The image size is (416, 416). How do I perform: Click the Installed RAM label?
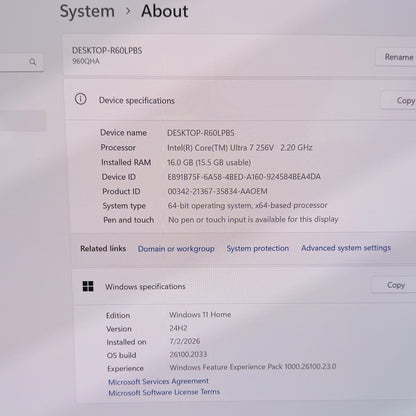pos(126,162)
